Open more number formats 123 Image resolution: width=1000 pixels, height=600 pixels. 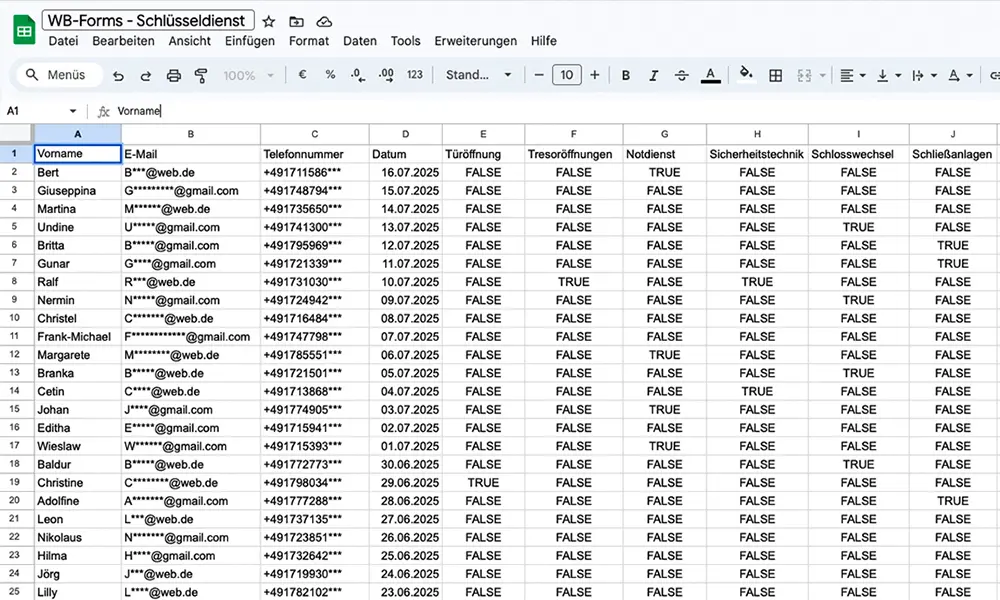[415, 75]
